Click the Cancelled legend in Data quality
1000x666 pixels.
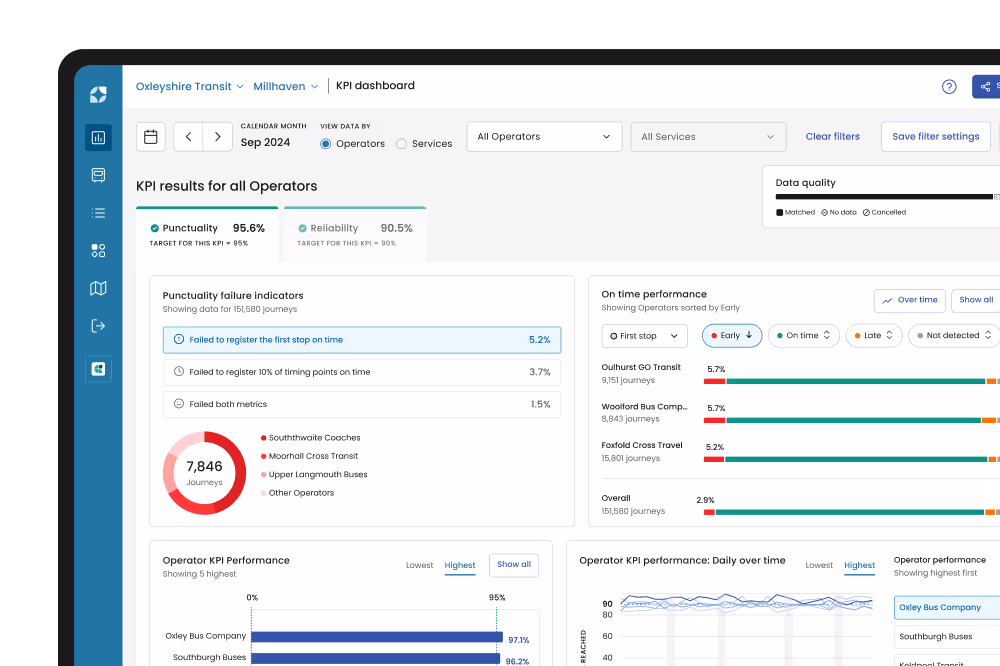884,212
